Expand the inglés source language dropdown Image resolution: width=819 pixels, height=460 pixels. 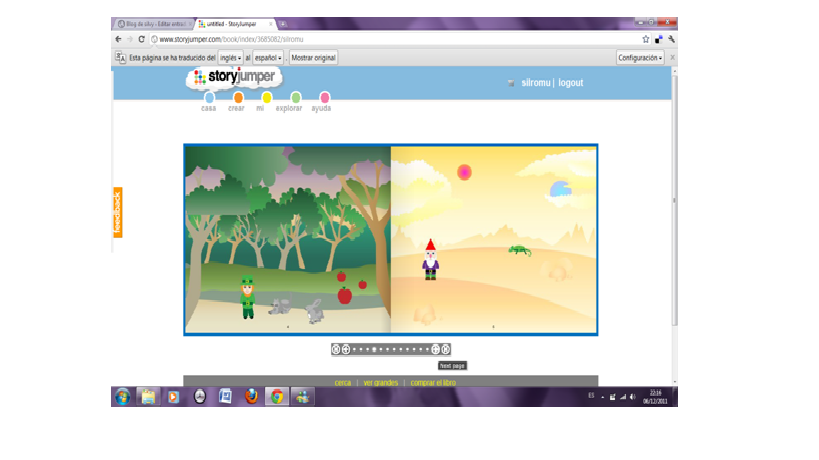click(x=231, y=58)
